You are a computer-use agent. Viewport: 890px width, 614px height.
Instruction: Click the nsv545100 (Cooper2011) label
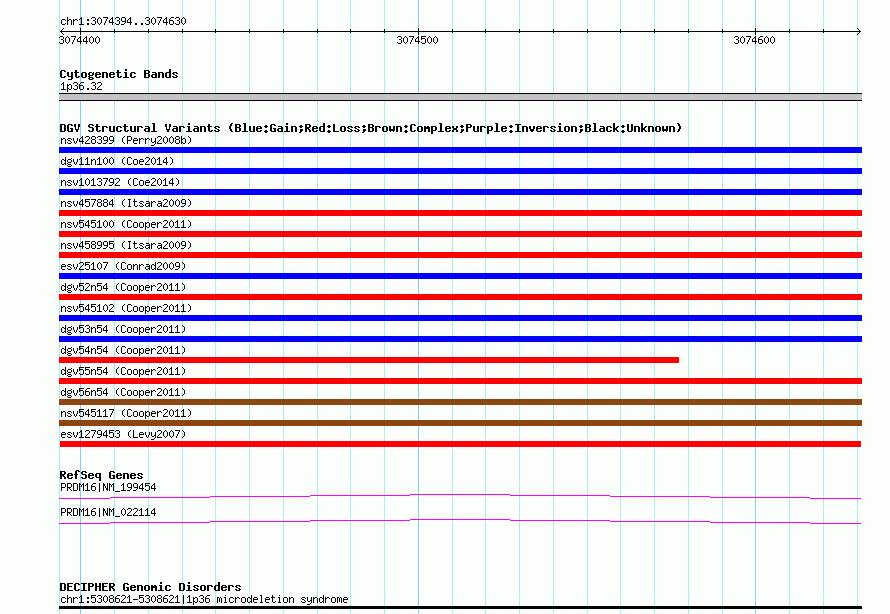tap(126, 224)
